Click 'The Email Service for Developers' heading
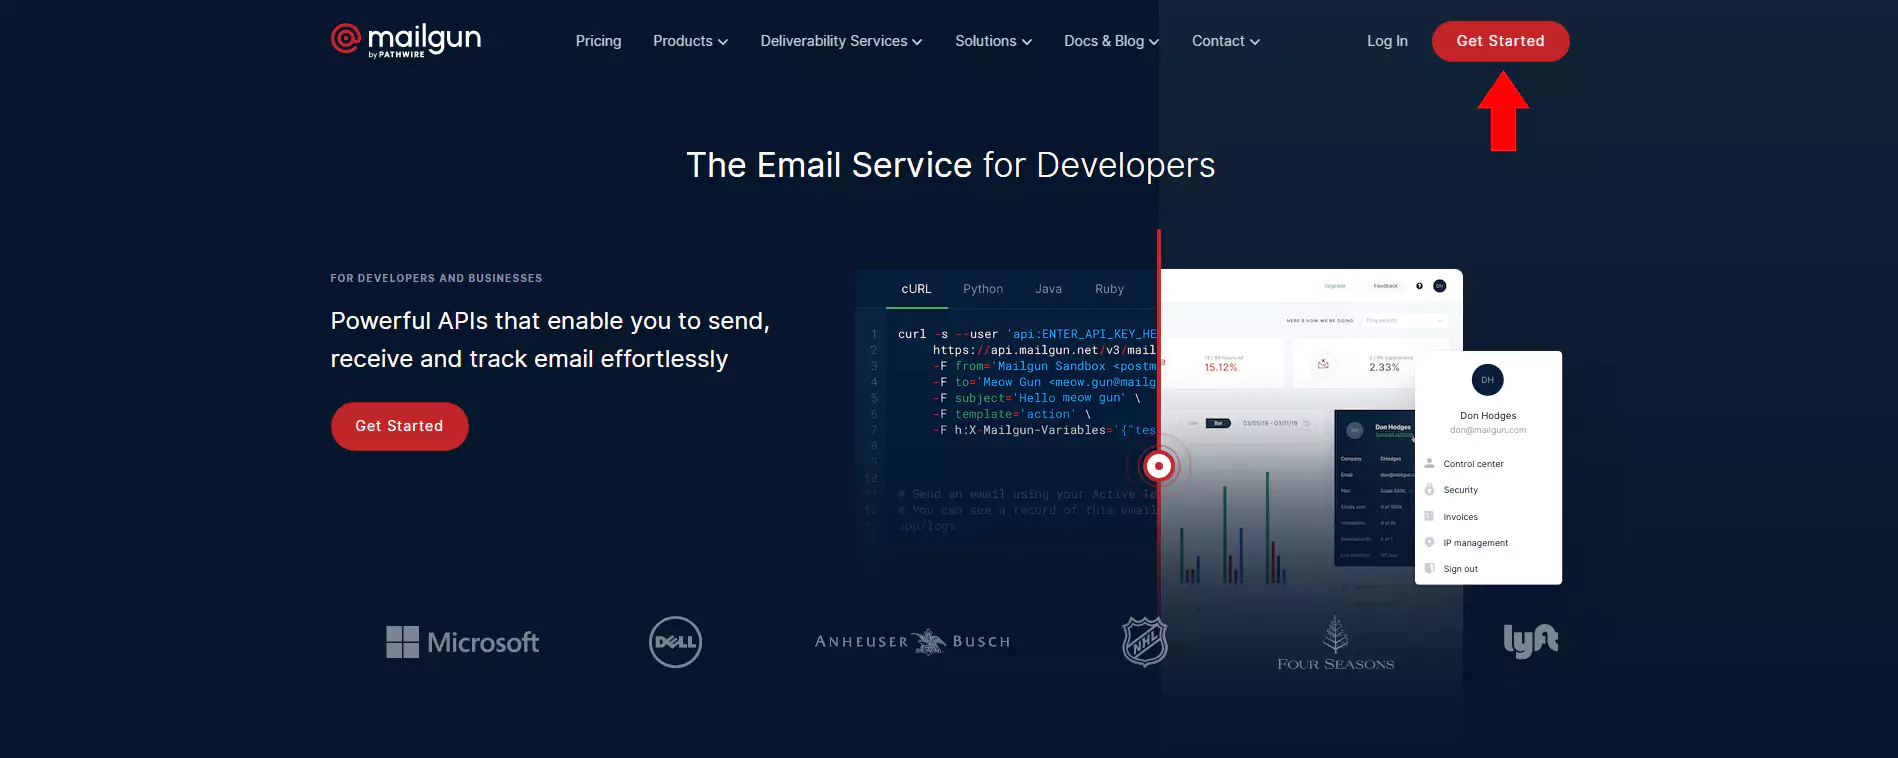This screenshot has height=758, width=1898. tap(950, 165)
